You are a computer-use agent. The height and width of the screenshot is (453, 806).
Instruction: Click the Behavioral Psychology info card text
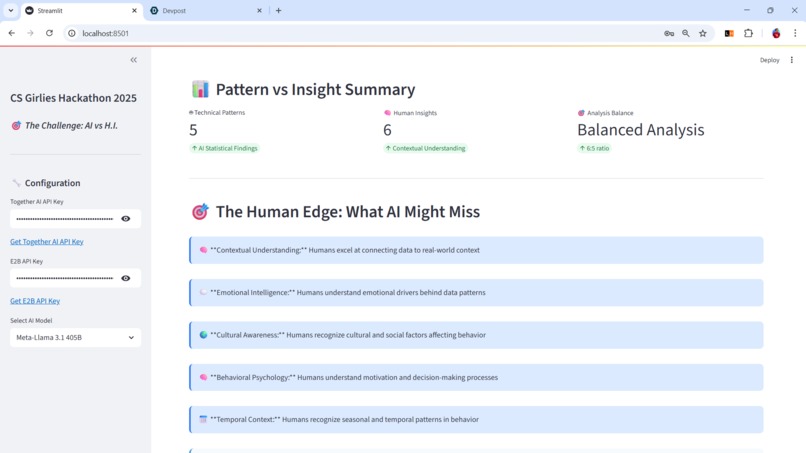coord(354,377)
